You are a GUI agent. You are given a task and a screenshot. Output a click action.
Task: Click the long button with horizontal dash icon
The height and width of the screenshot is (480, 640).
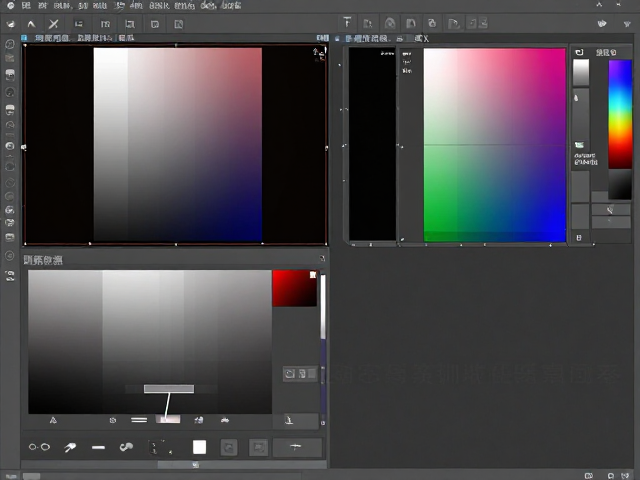tap(297, 447)
